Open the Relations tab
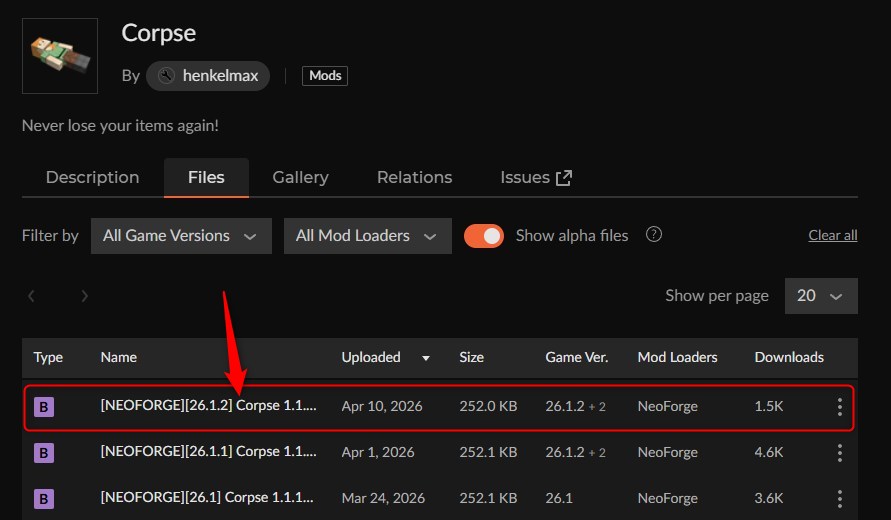This screenshot has height=520, width=891. pos(414,177)
